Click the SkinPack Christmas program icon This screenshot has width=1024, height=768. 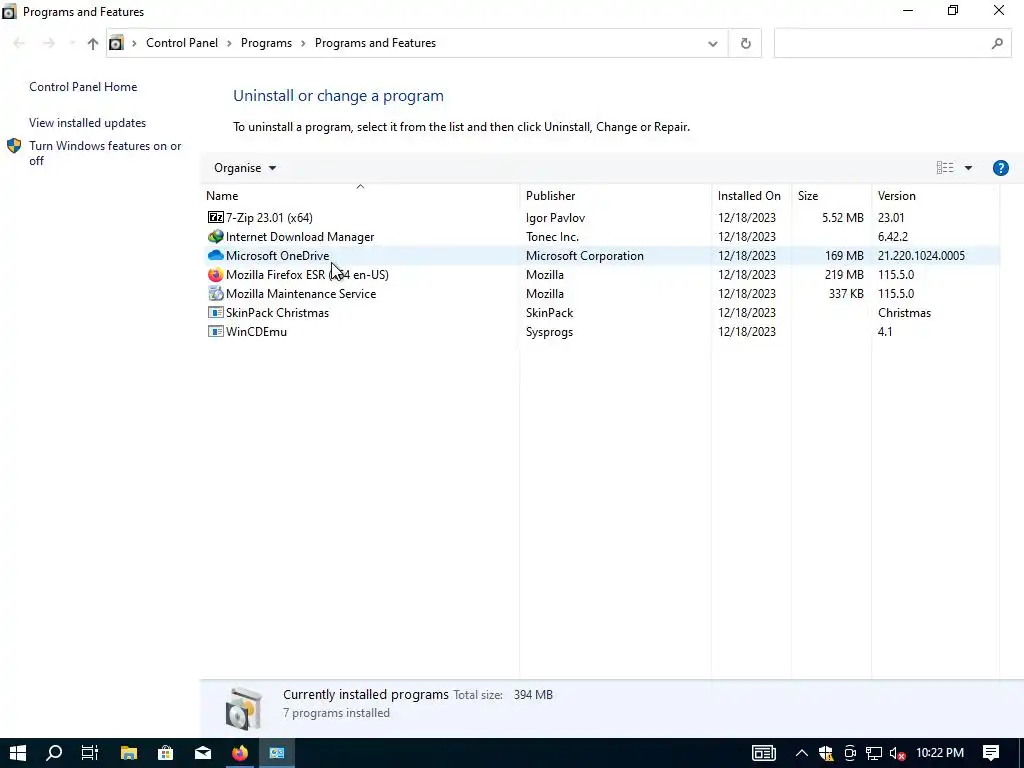[216, 312]
